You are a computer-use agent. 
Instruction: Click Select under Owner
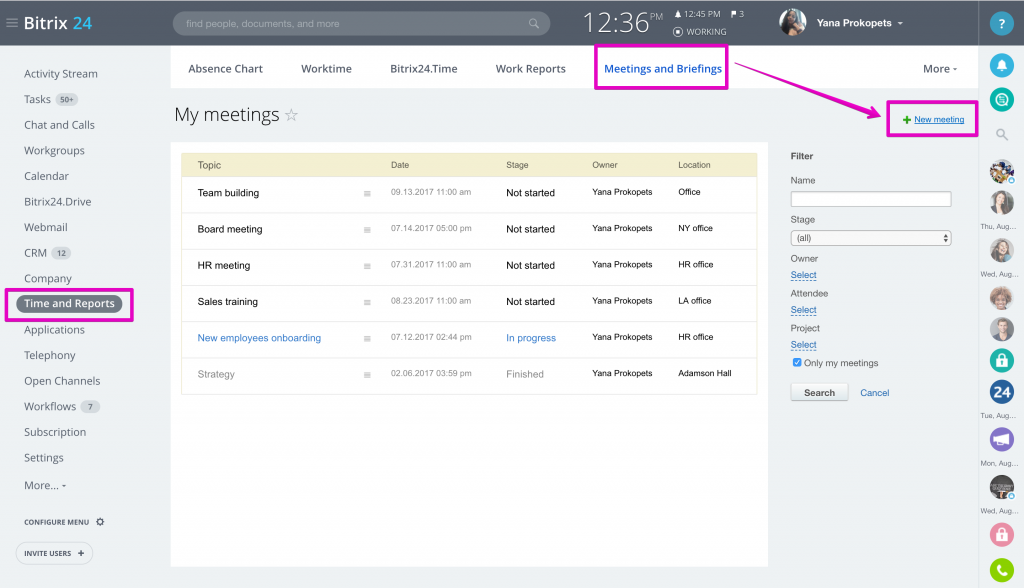point(803,275)
